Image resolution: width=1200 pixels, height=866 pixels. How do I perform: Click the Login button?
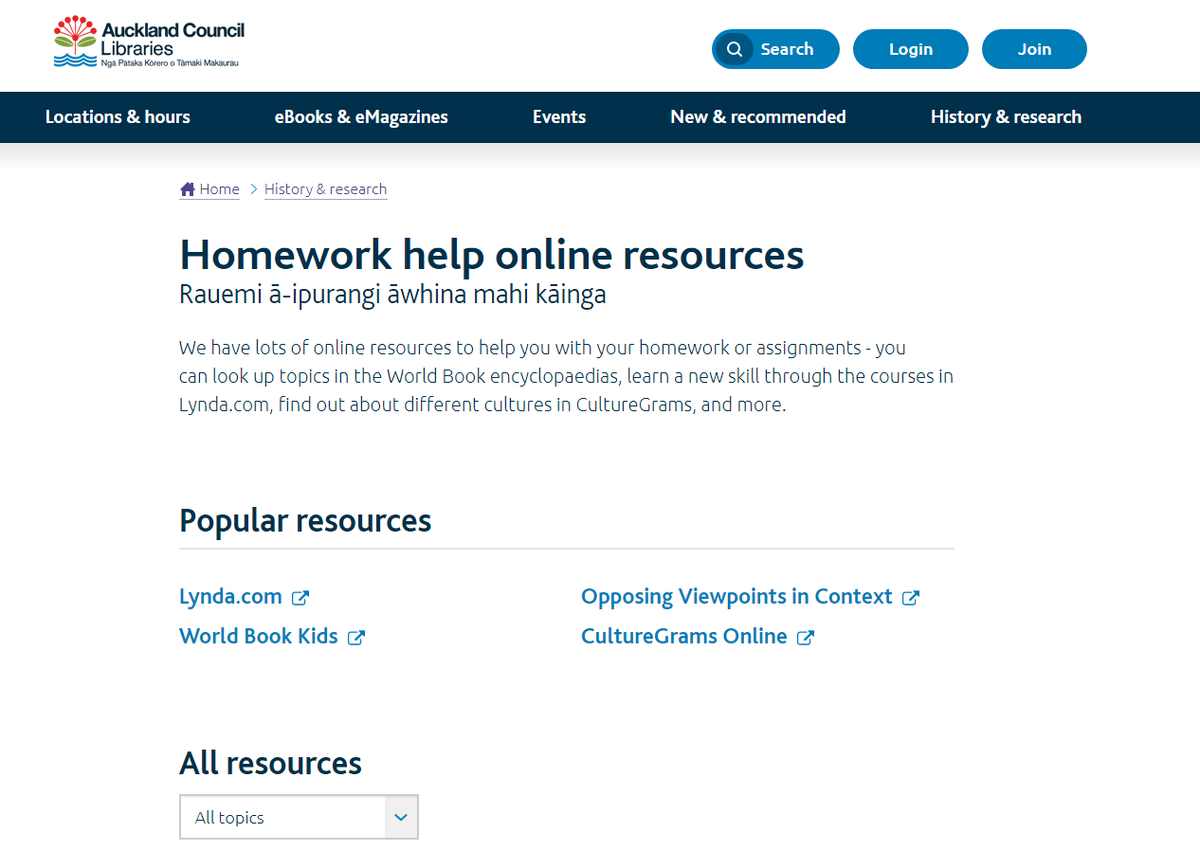pyautogui.click(x=911, y=49)
